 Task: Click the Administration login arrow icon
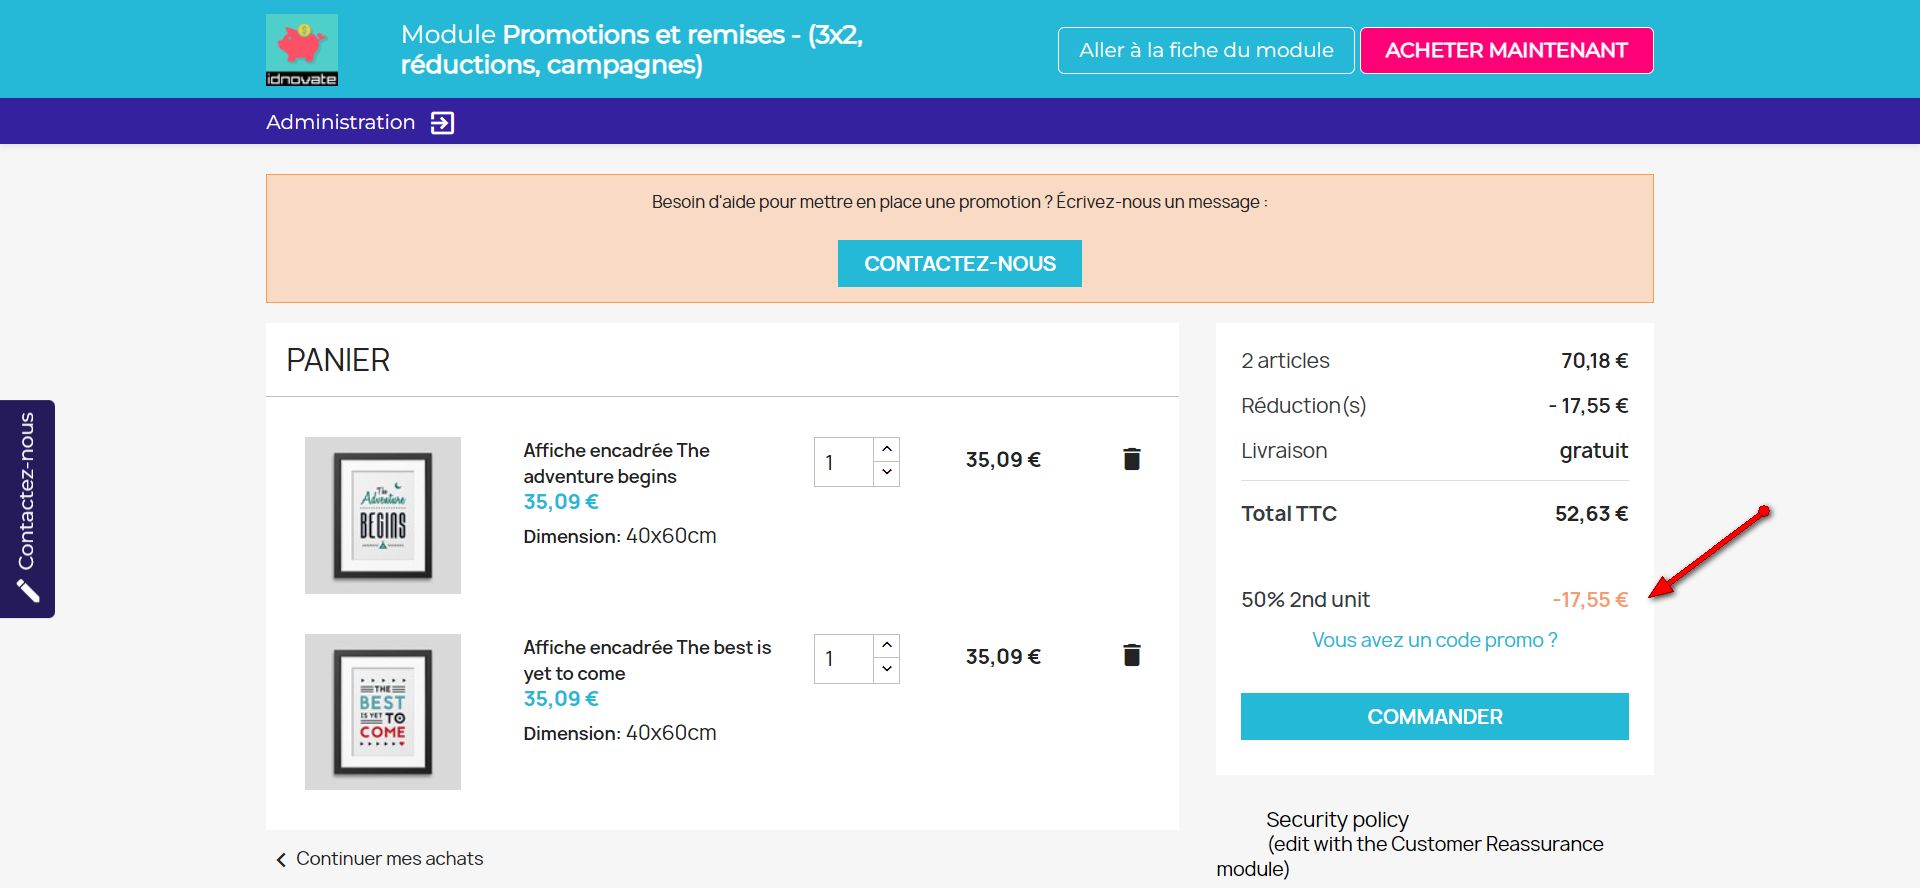tap(442, 123)
